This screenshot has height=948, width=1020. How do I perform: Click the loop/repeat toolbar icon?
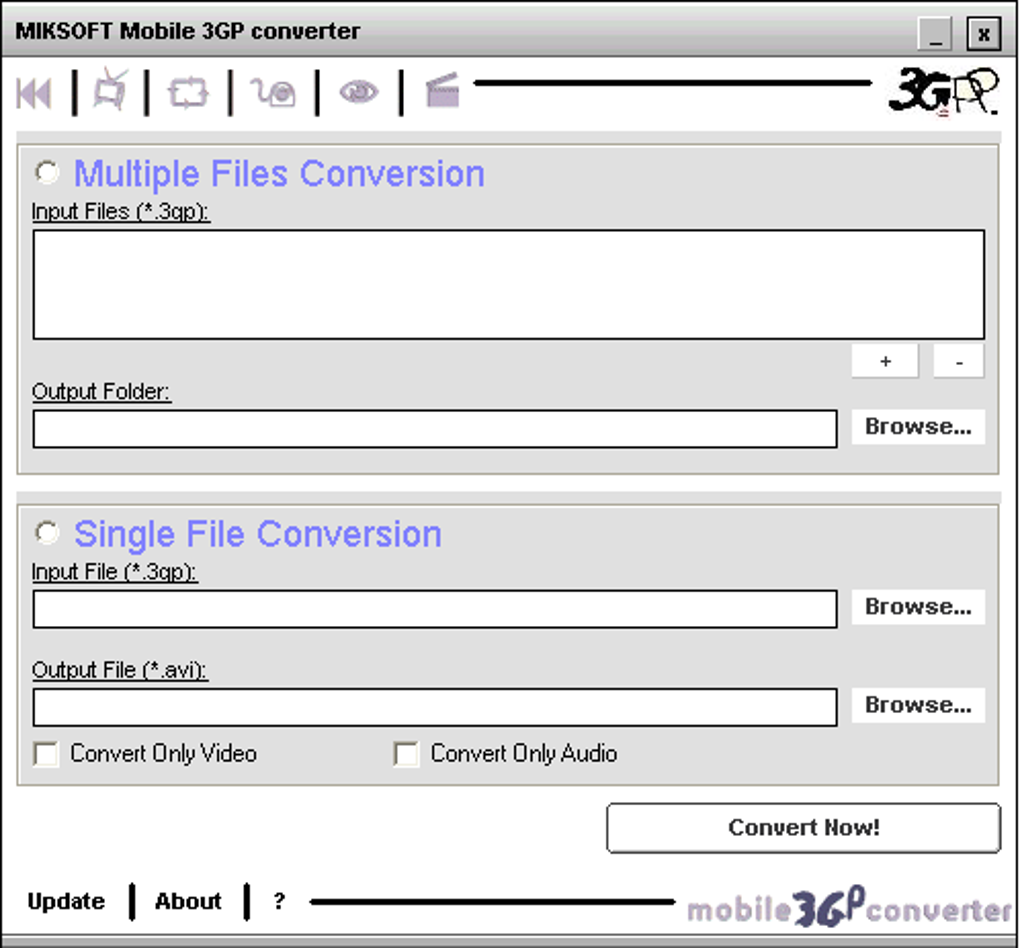188,93
